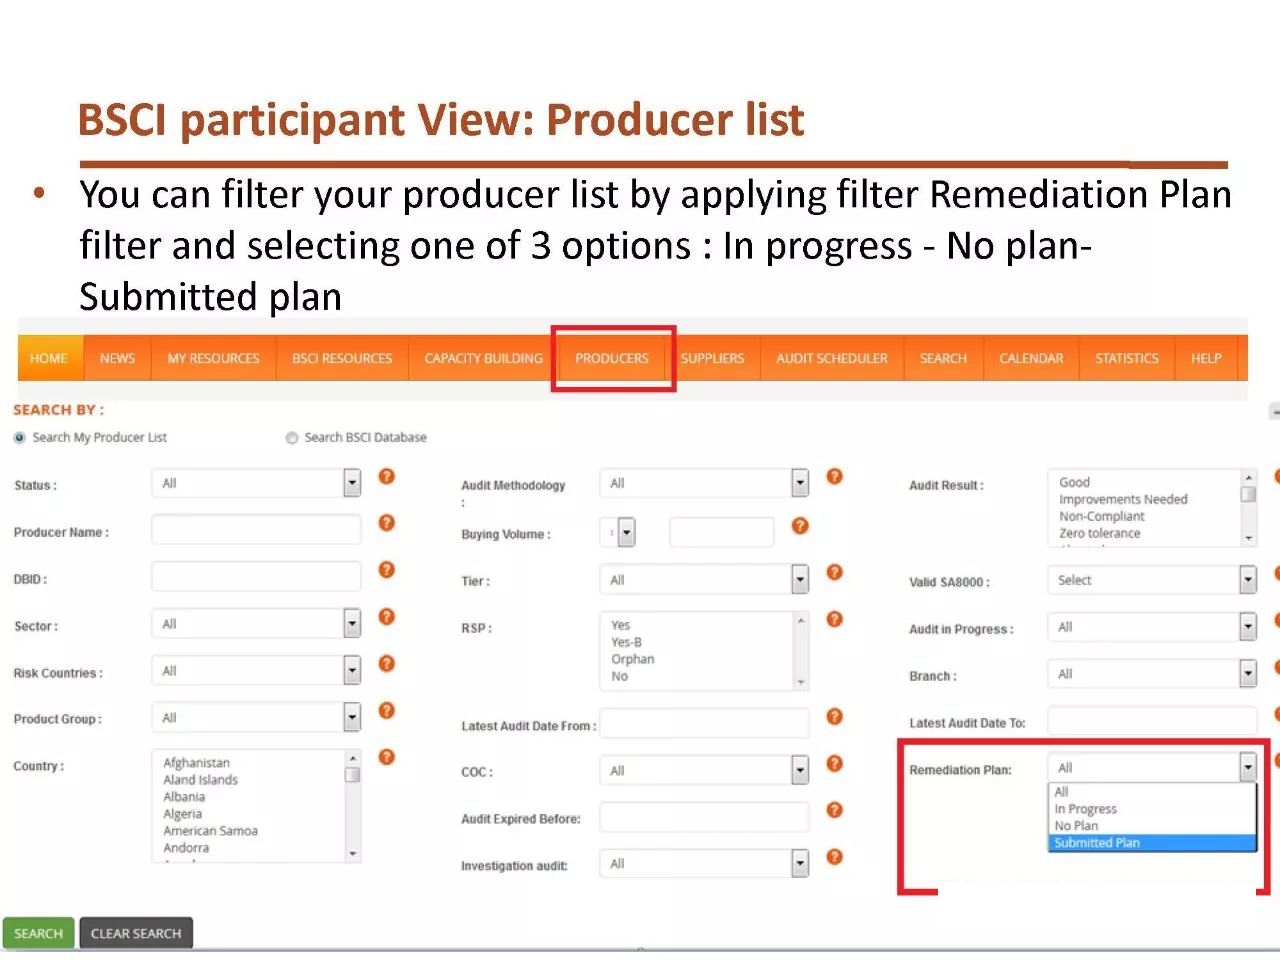Expand the Risk Countries dropdown
The image size is (1280, 960).
352,671
